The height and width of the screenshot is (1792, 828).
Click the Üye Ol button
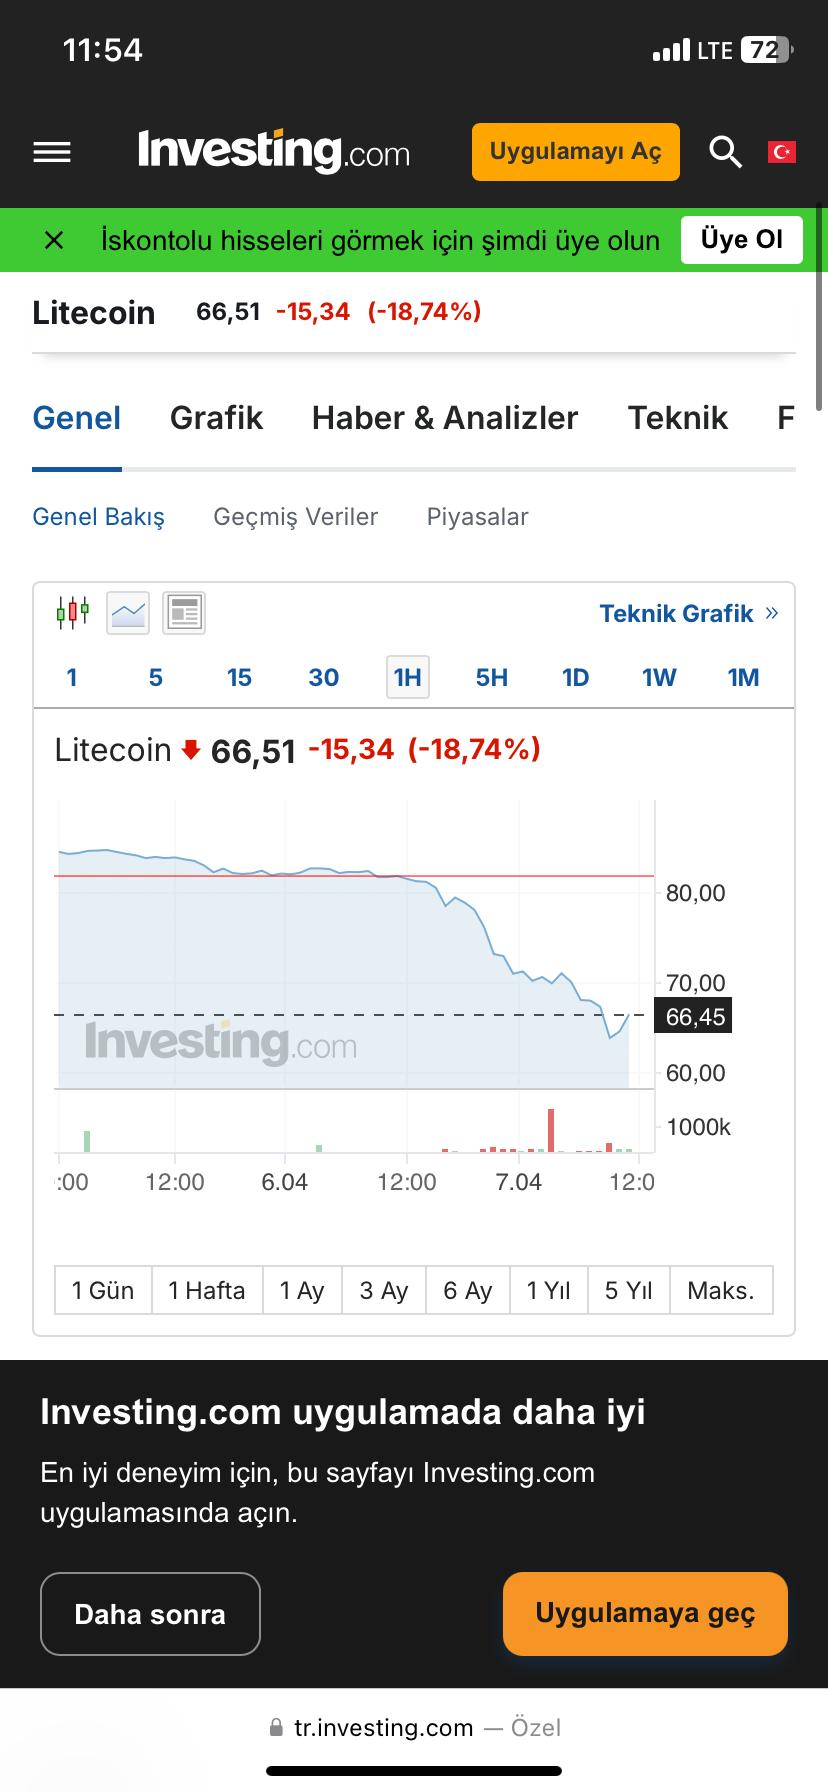pyautogui.click(x=741, y=240)
